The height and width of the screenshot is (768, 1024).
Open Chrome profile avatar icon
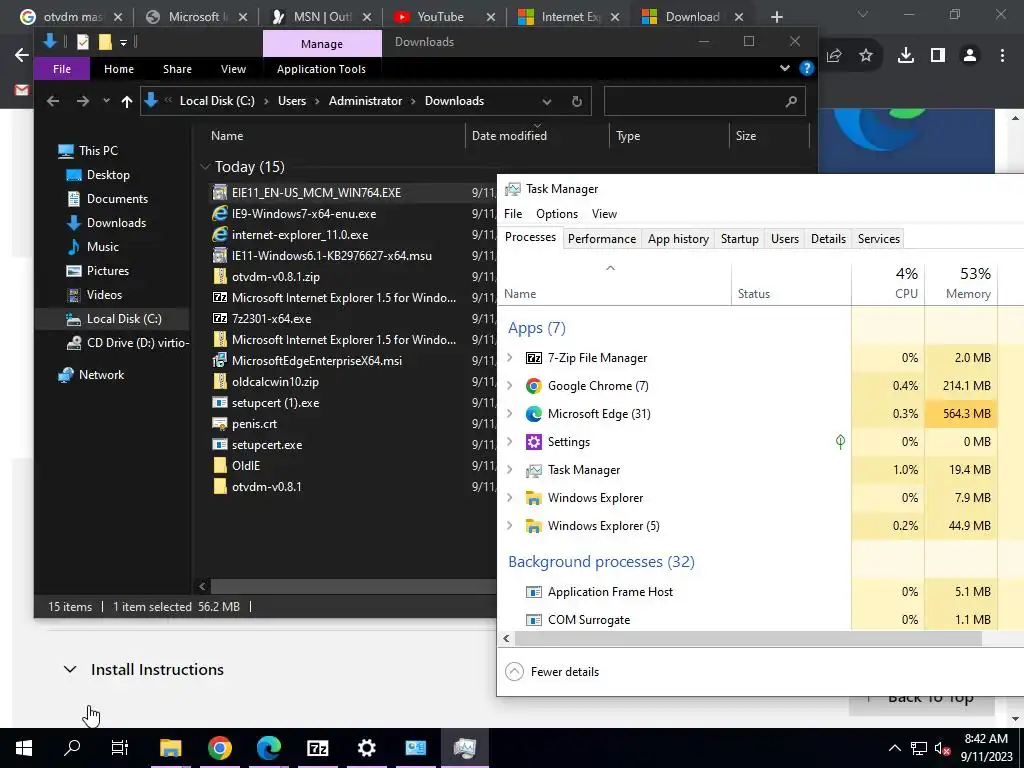click(970, 56)
